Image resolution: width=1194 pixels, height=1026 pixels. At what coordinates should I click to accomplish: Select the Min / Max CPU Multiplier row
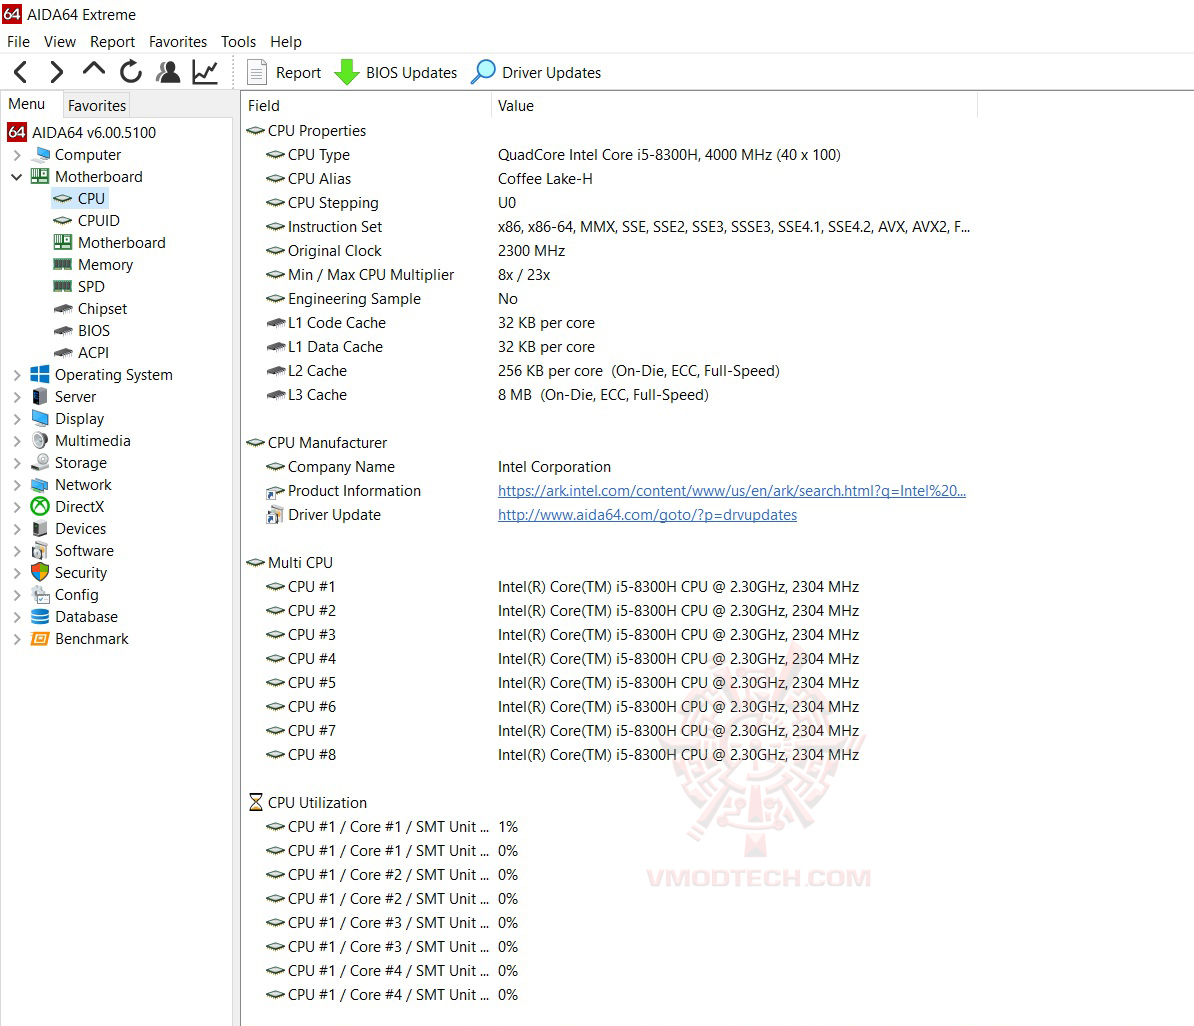click(609, 275)
